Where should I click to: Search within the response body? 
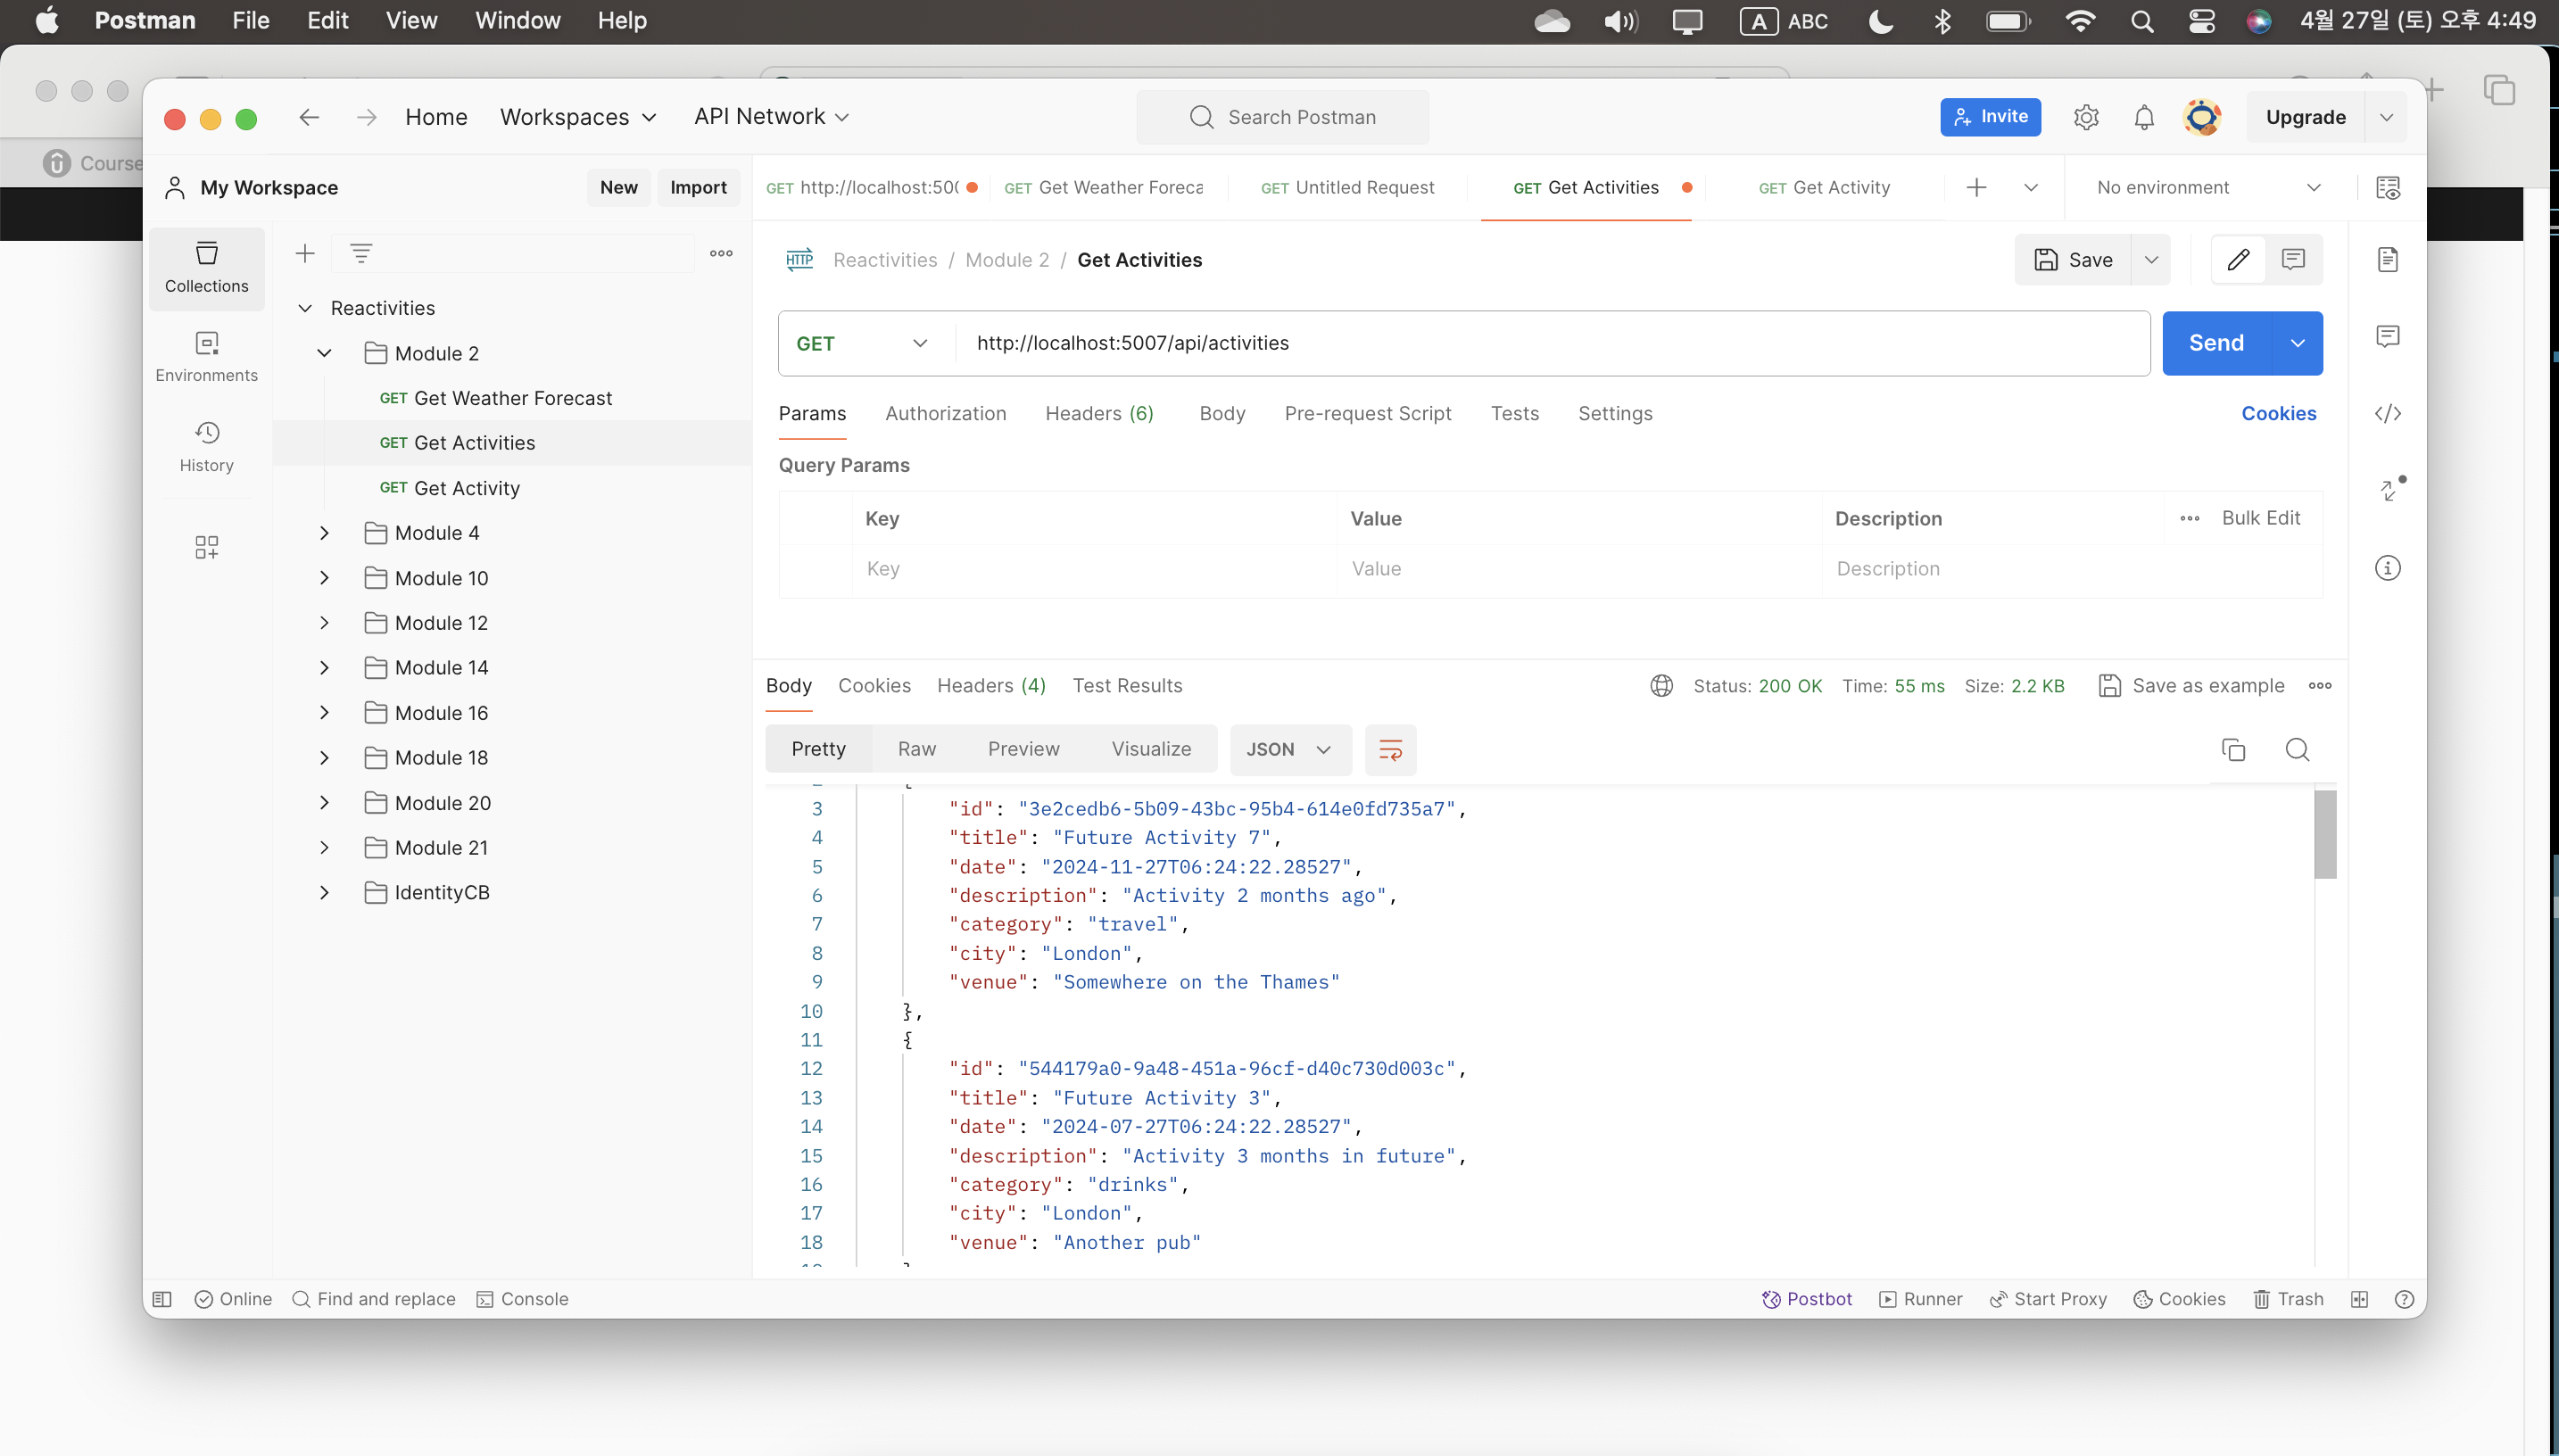tap(2297, 748)
